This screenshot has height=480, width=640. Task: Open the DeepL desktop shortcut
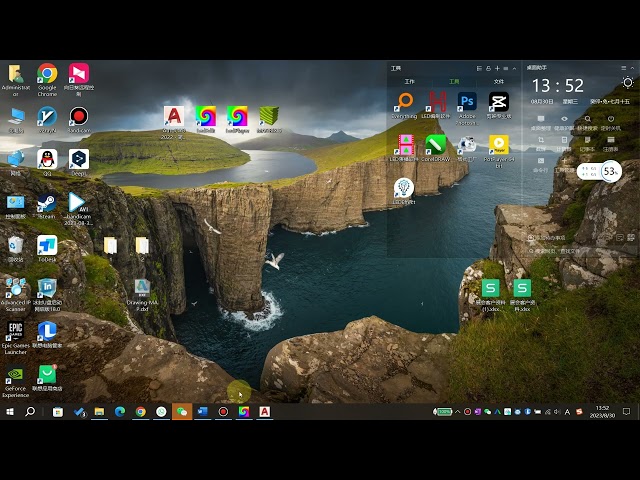[79, 159]
